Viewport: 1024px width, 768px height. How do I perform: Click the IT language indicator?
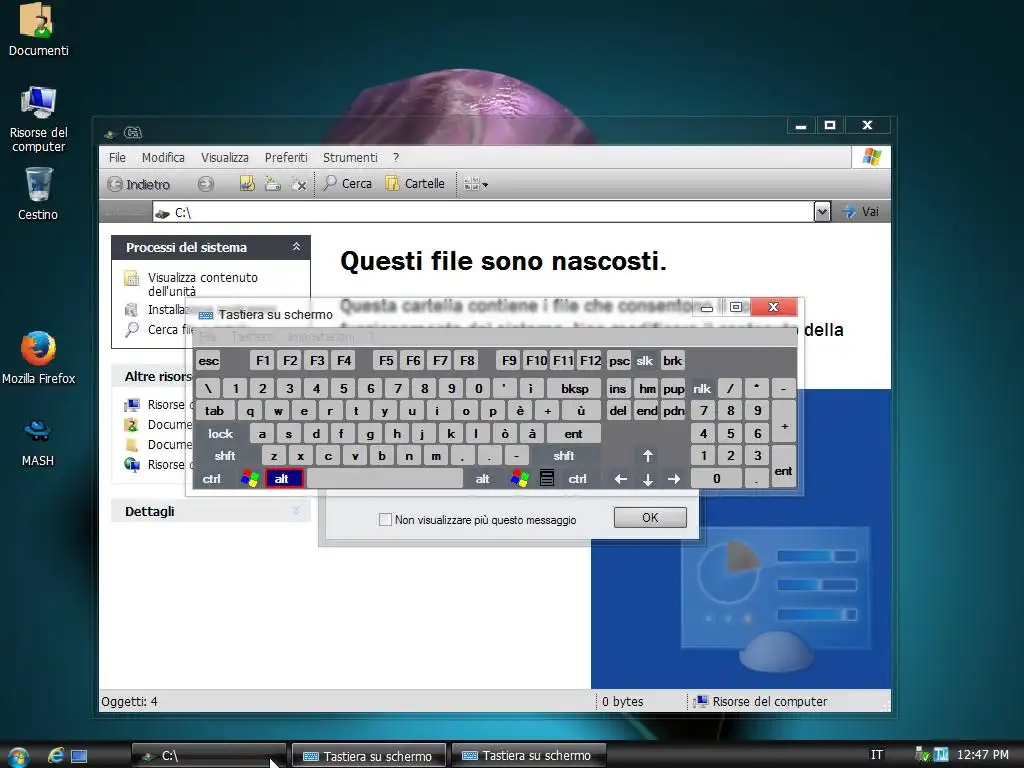(876, 755)
